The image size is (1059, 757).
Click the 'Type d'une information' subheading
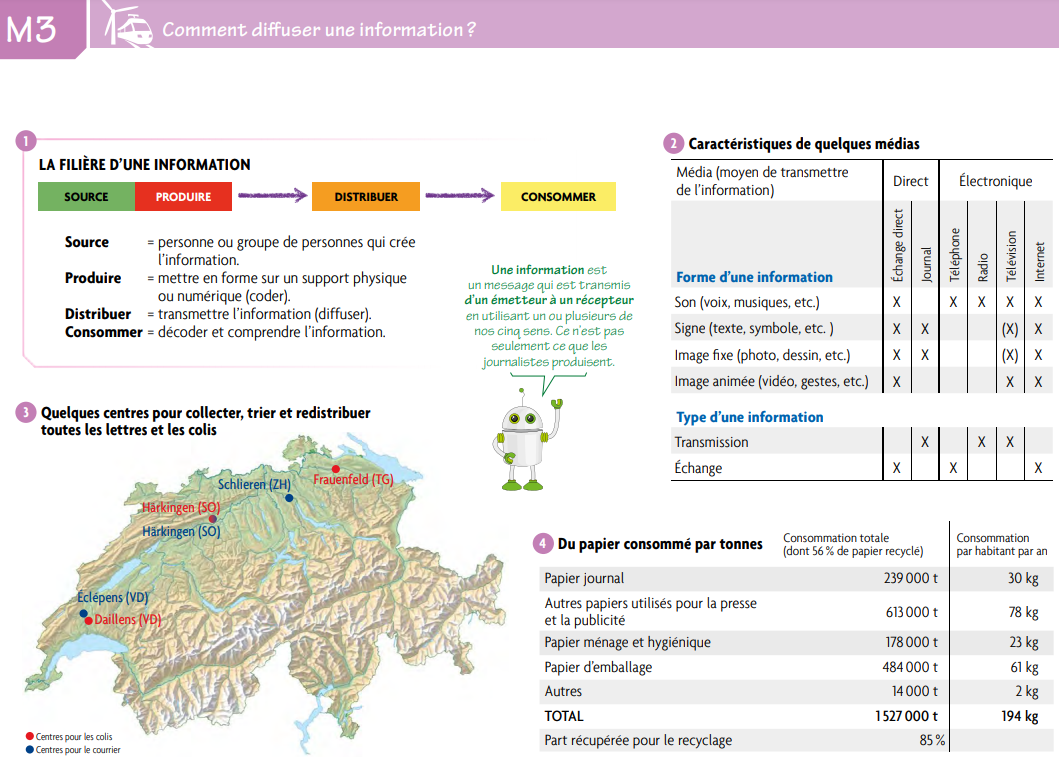(x=750, y=417)
